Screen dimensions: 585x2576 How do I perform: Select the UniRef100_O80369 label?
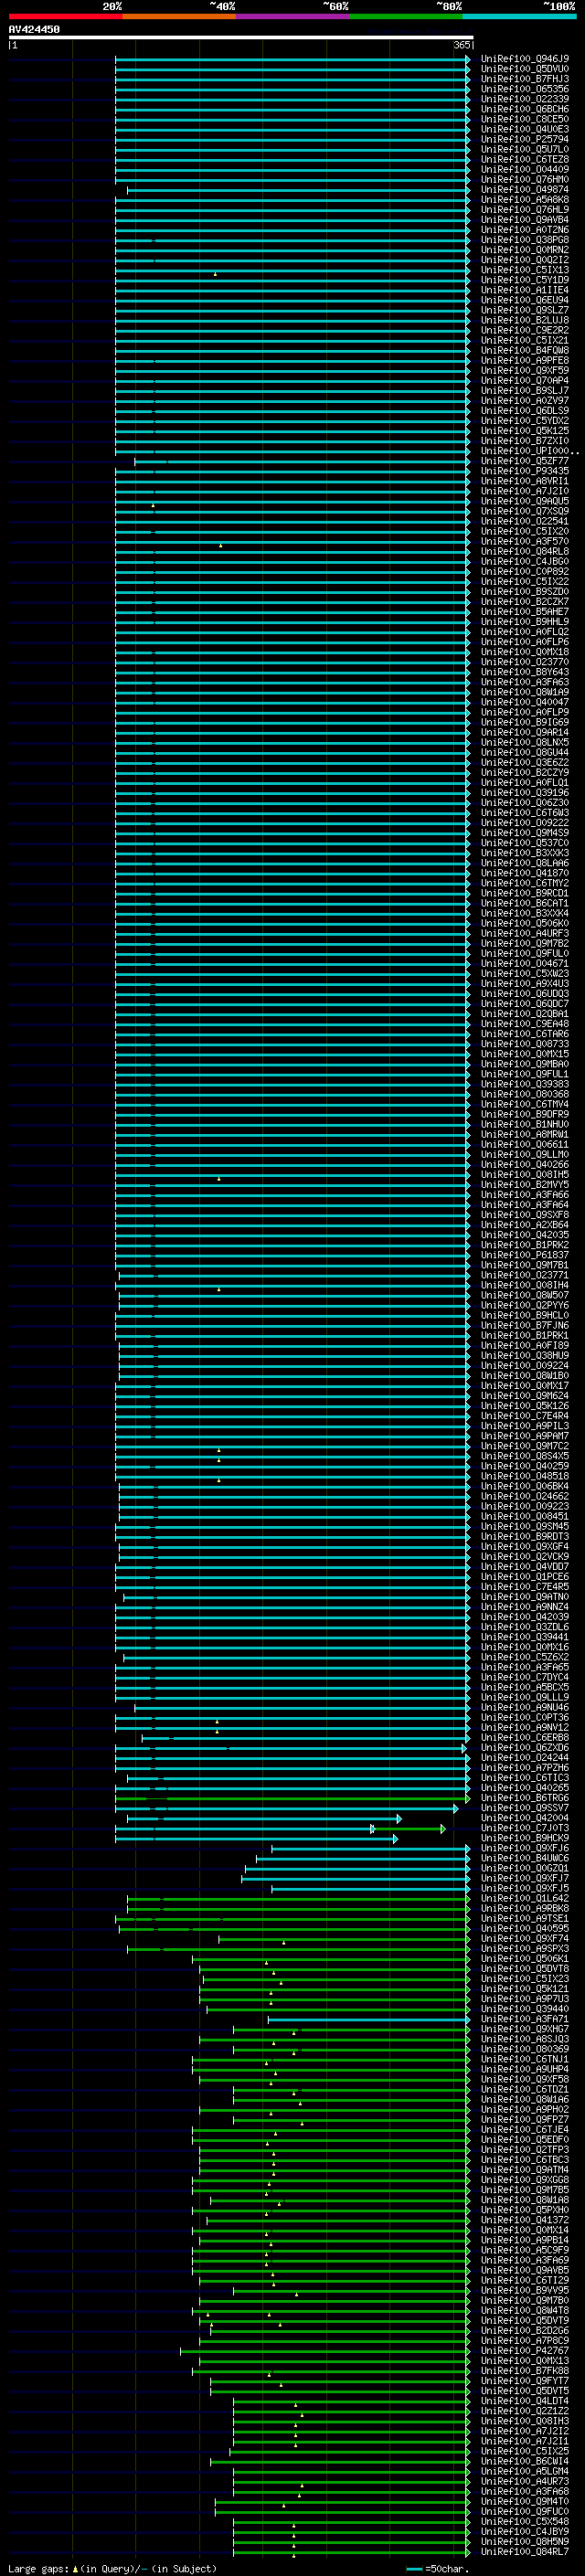(x=524, y=2049)
